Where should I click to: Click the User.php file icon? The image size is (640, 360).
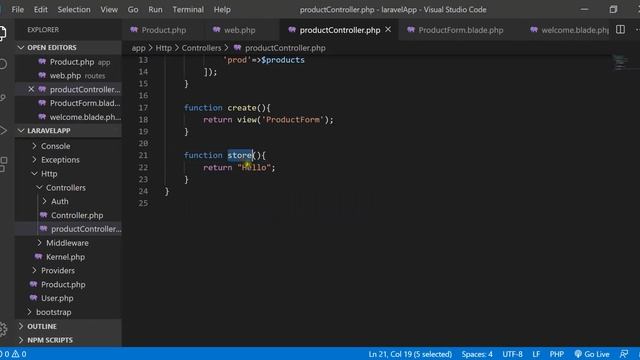pos(33,298)
